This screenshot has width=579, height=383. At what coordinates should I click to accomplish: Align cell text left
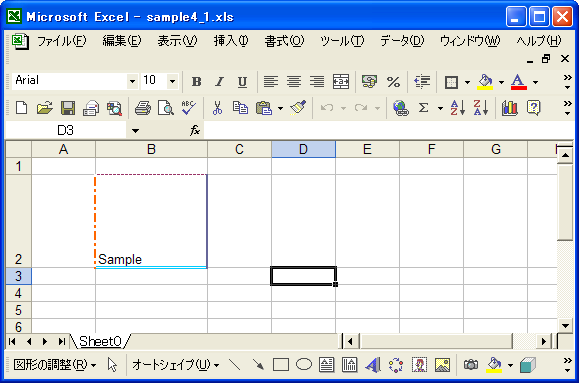tap(271, 82)
